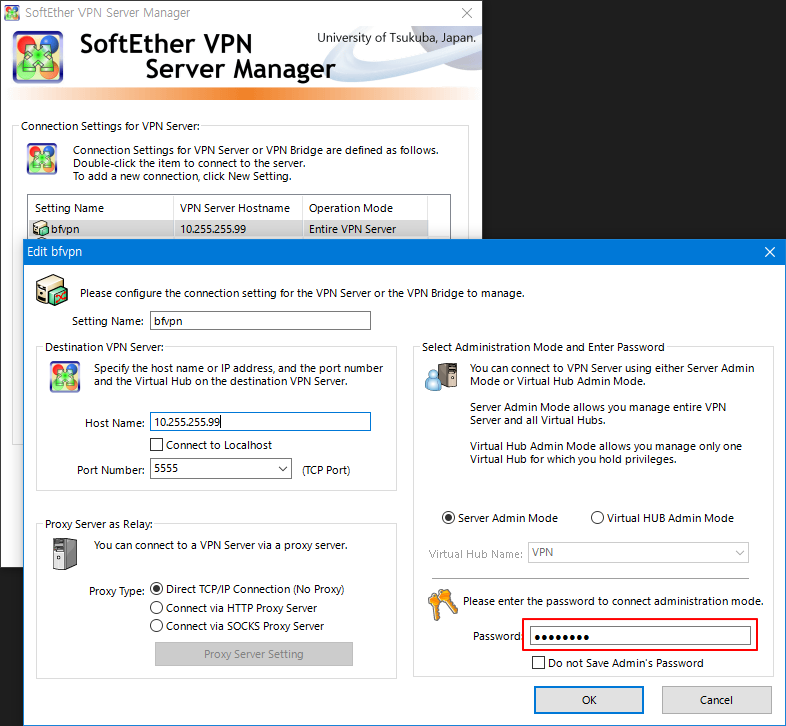Choose Direct TCP/IP Connection (No Proxy)
Image resolution: width=786 pixels, height=726 pixels.
coord(157,589)
